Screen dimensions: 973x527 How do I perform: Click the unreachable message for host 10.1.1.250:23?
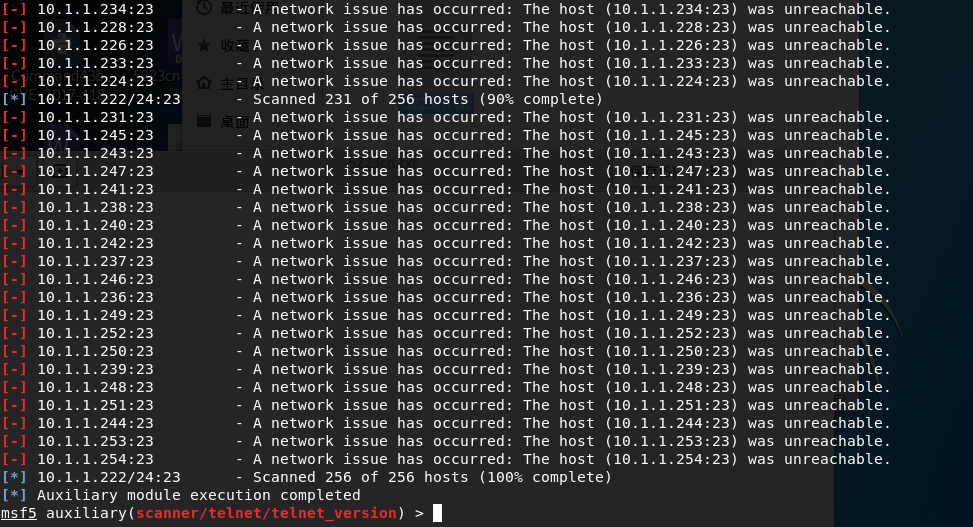point(572,351)
